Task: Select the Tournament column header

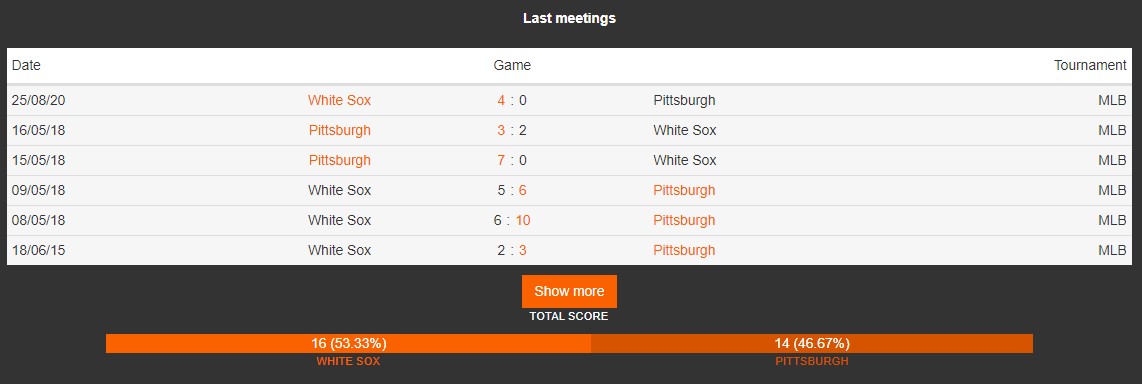Action: [x=1090, y=66]
